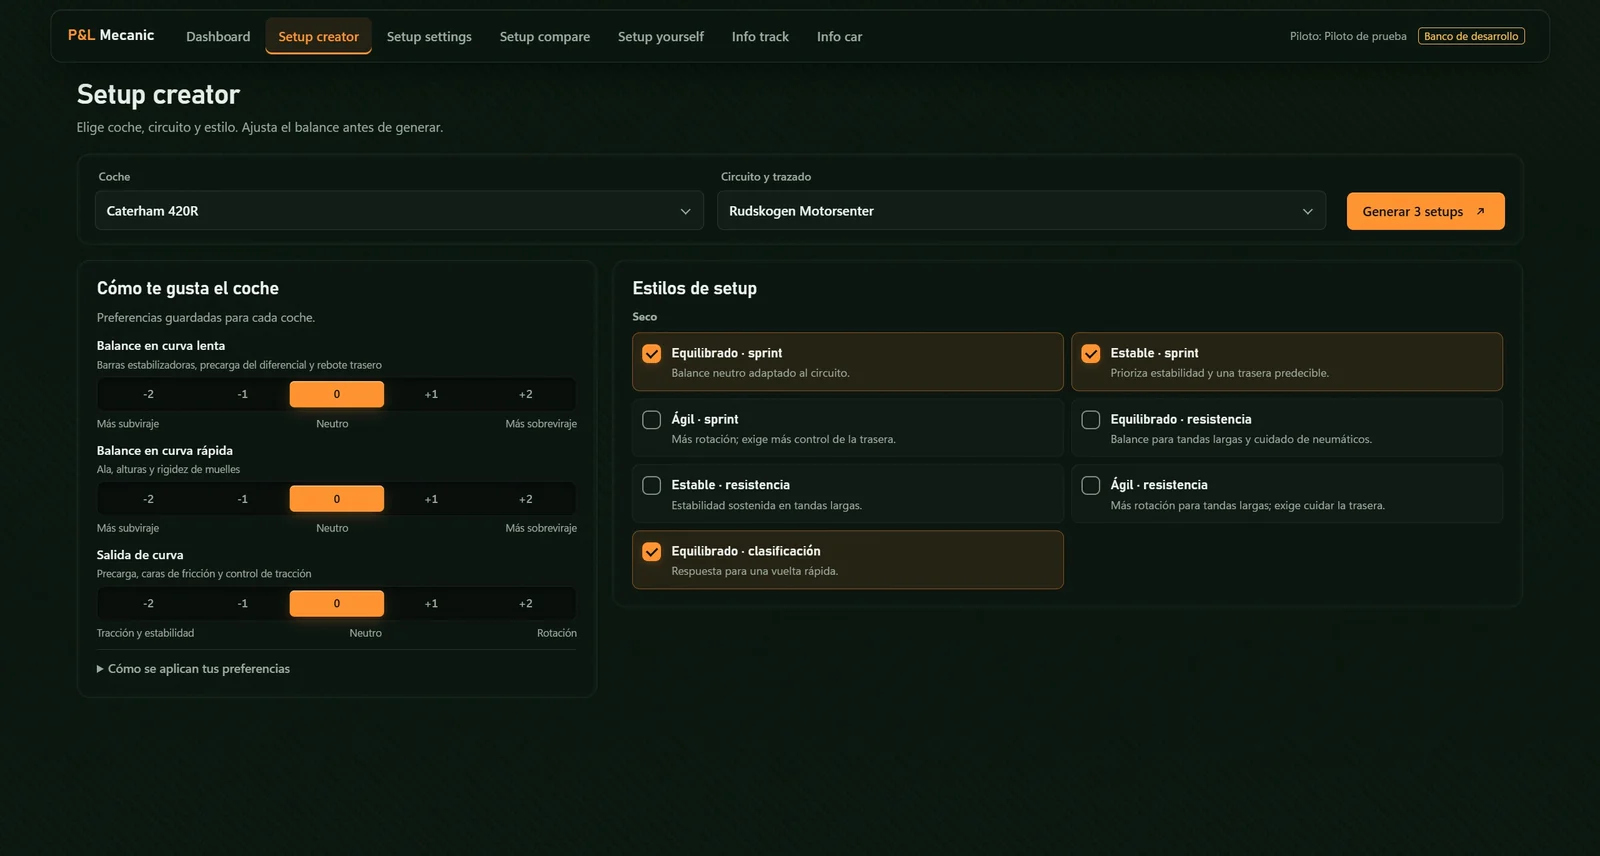Check Equilibrado · resistencia style
Image resolution: width=1600 pixels, height=856 pixels.
[x=1090, y=419]
